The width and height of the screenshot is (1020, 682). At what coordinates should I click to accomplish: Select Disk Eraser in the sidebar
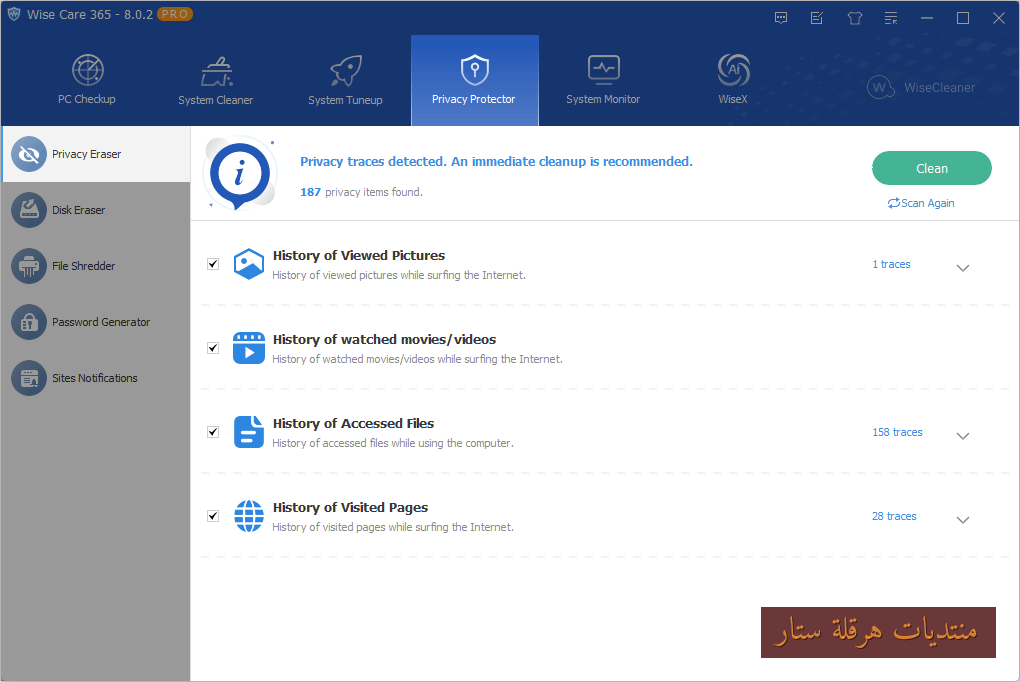tap(78, 210)
